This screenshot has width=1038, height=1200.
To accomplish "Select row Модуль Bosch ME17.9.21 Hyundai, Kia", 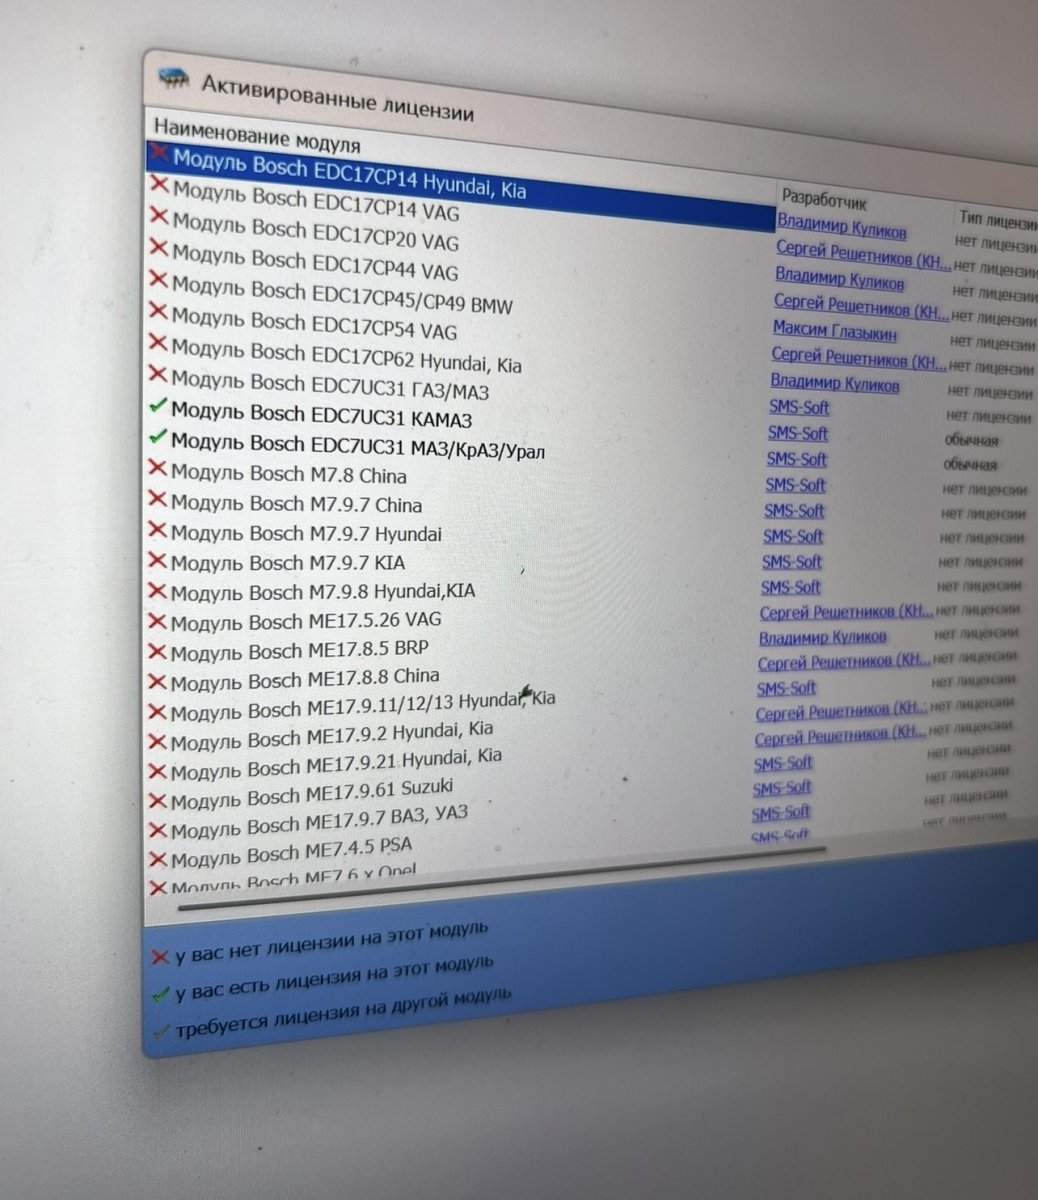I will click(336, 765).
